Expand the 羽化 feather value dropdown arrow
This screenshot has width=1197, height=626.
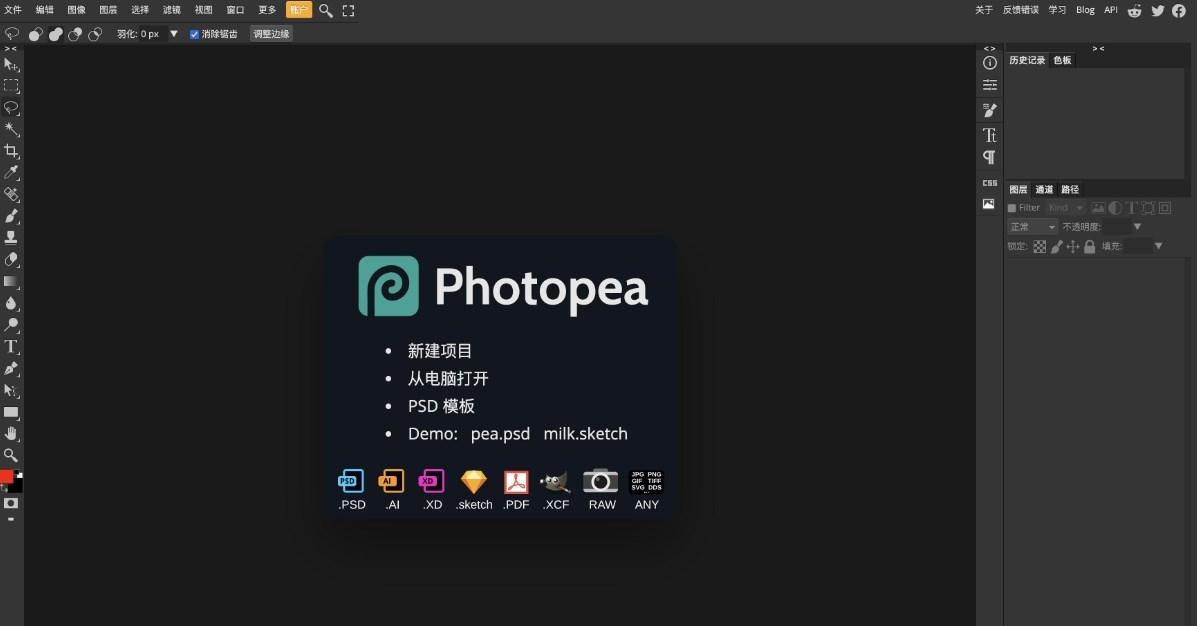coord(174,34)
